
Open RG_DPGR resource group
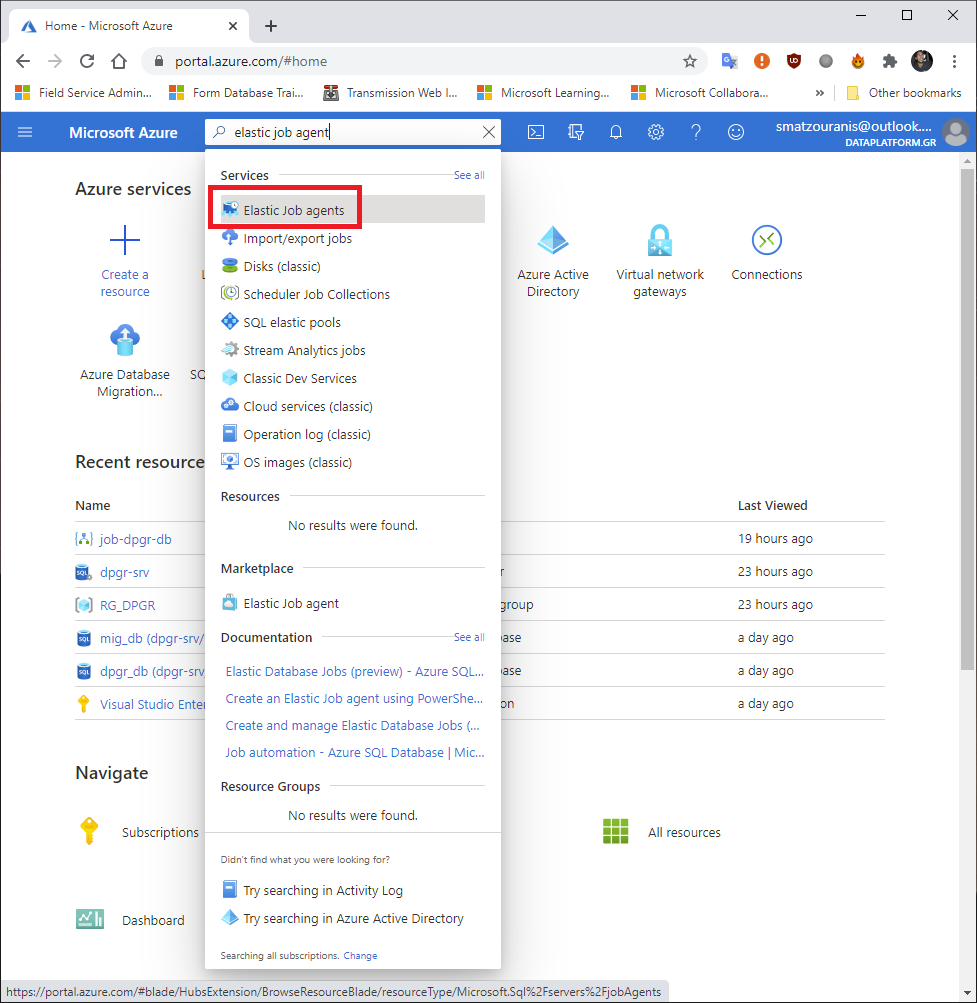127,605
